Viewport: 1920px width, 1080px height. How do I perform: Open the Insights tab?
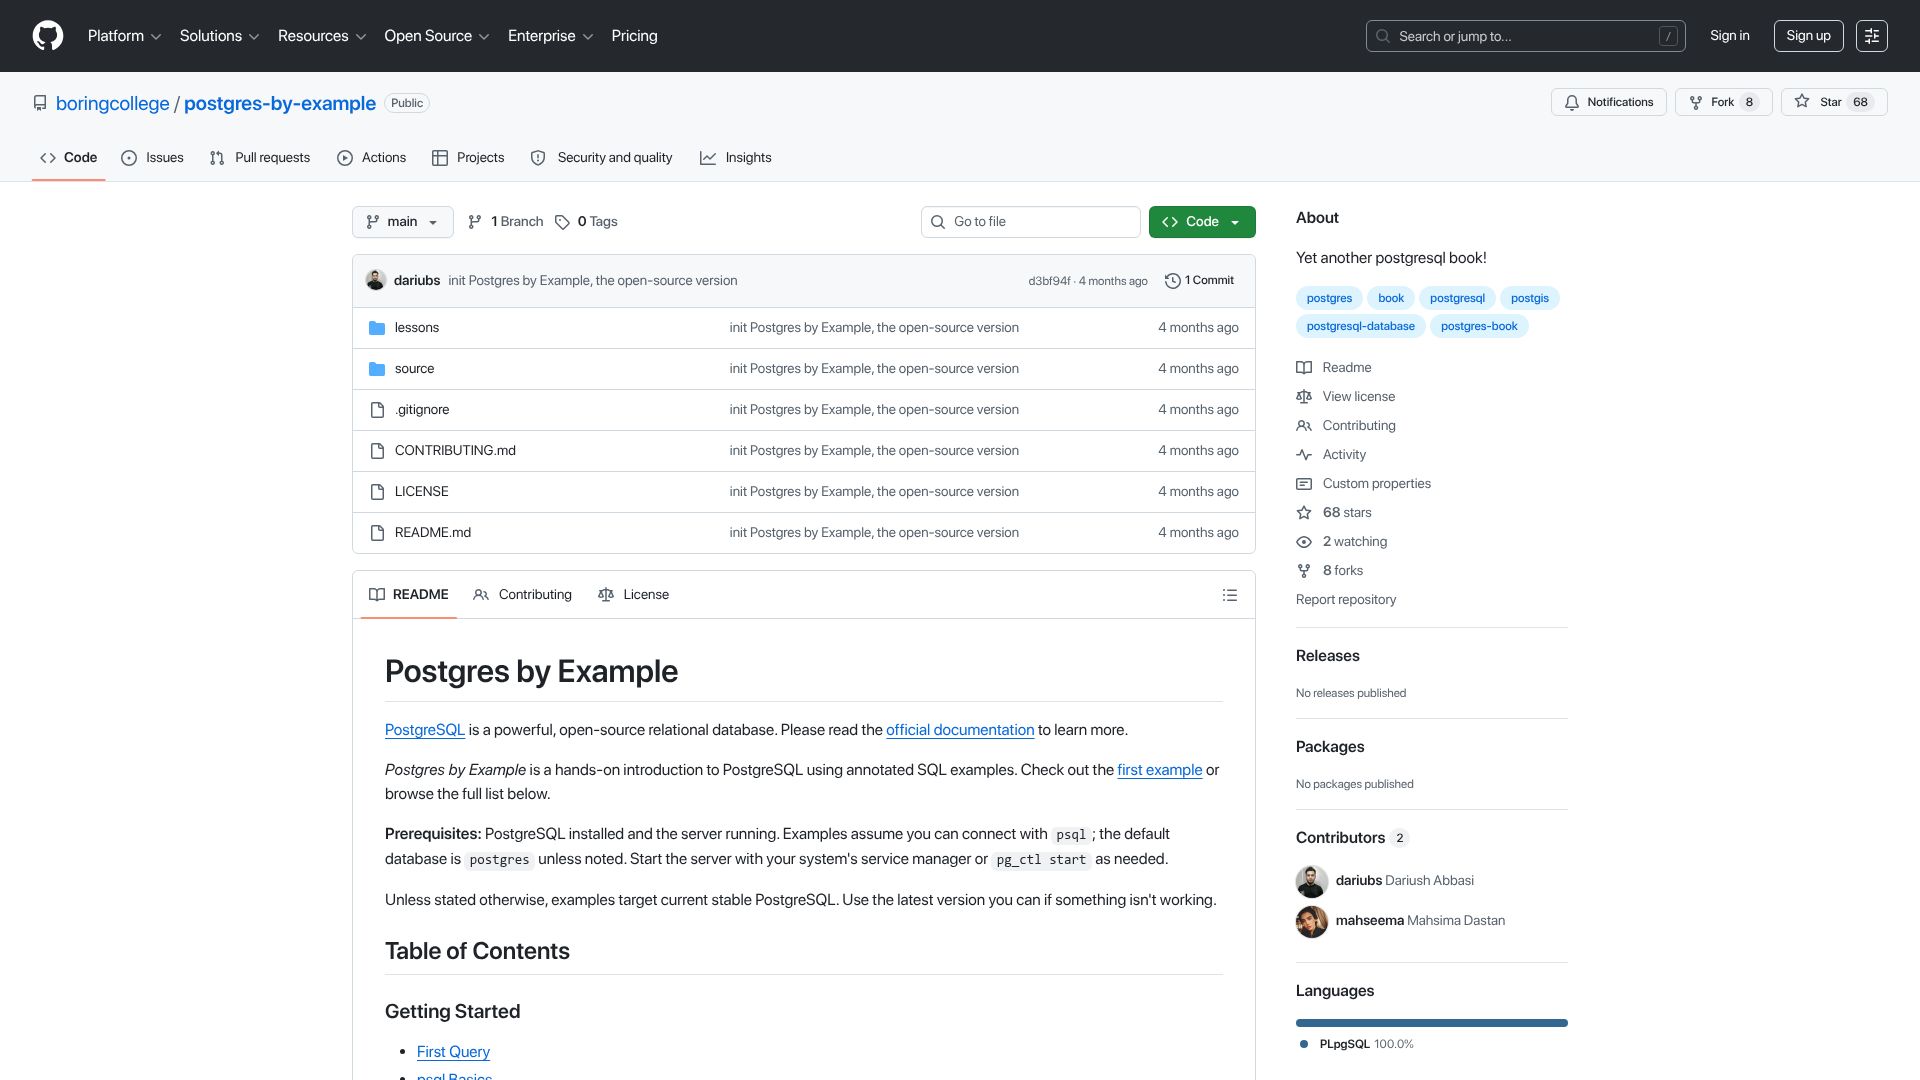tap(736, 158)
